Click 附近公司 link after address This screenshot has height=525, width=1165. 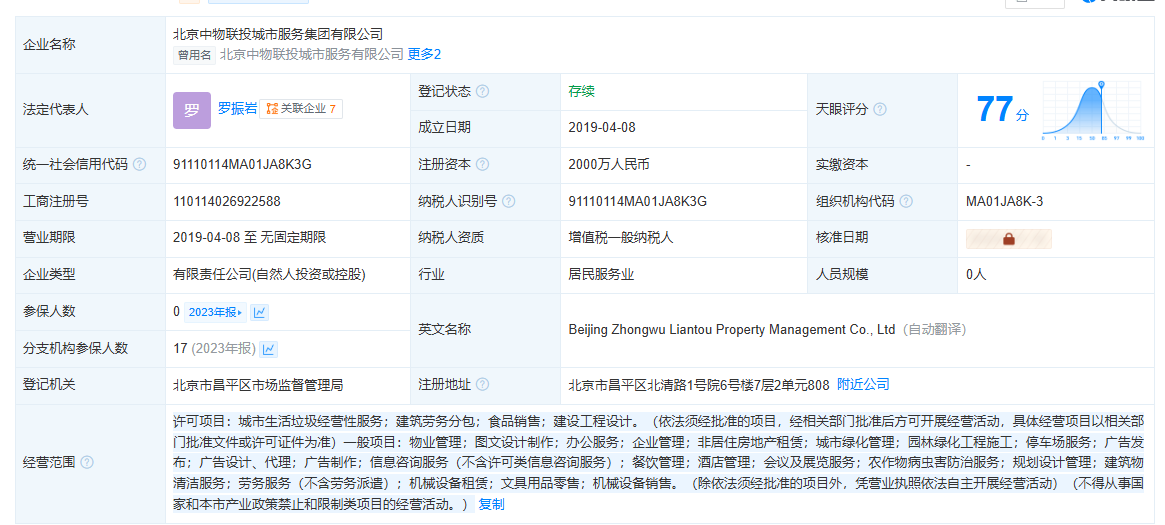click(863, 385)
